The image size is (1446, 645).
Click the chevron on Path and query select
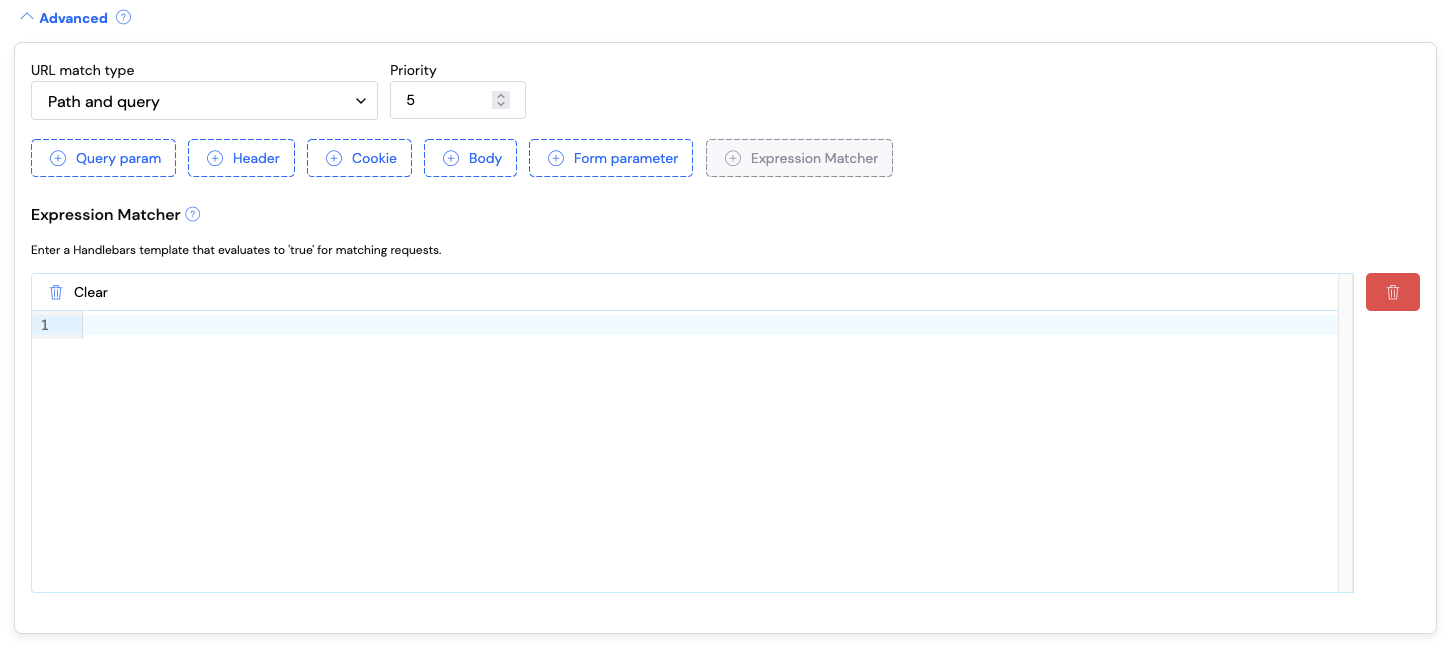pyautogui.click(x=361, y=100)
